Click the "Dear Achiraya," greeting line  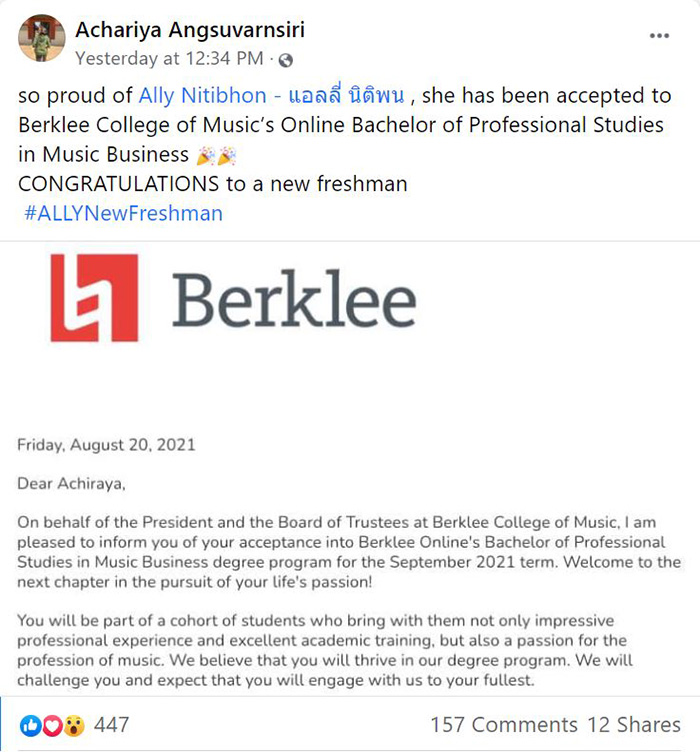click(x=73, y=483)
